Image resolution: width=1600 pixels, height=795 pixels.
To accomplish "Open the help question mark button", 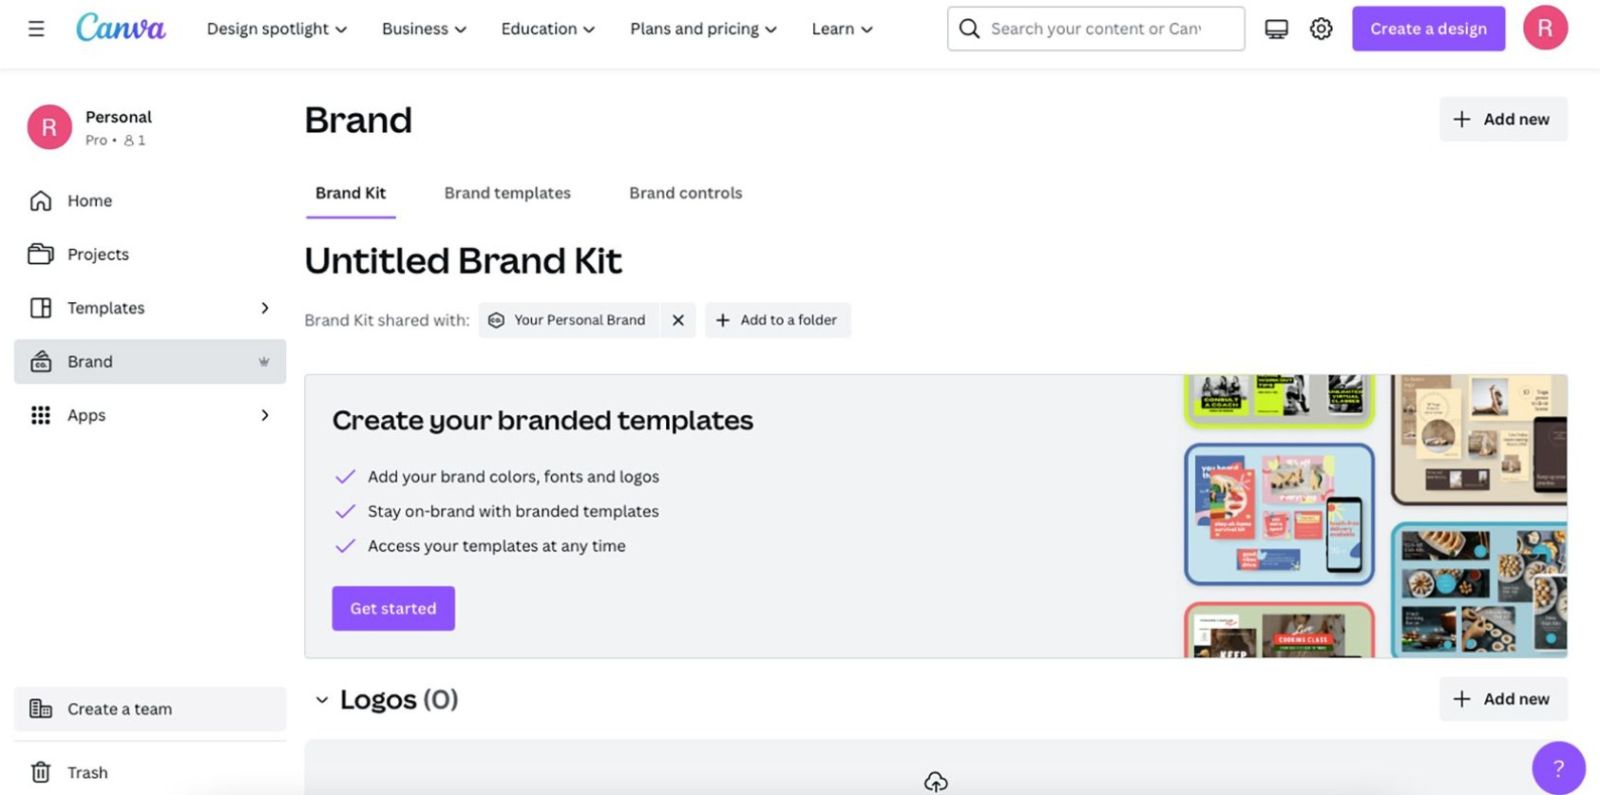I will [1557, 768].
